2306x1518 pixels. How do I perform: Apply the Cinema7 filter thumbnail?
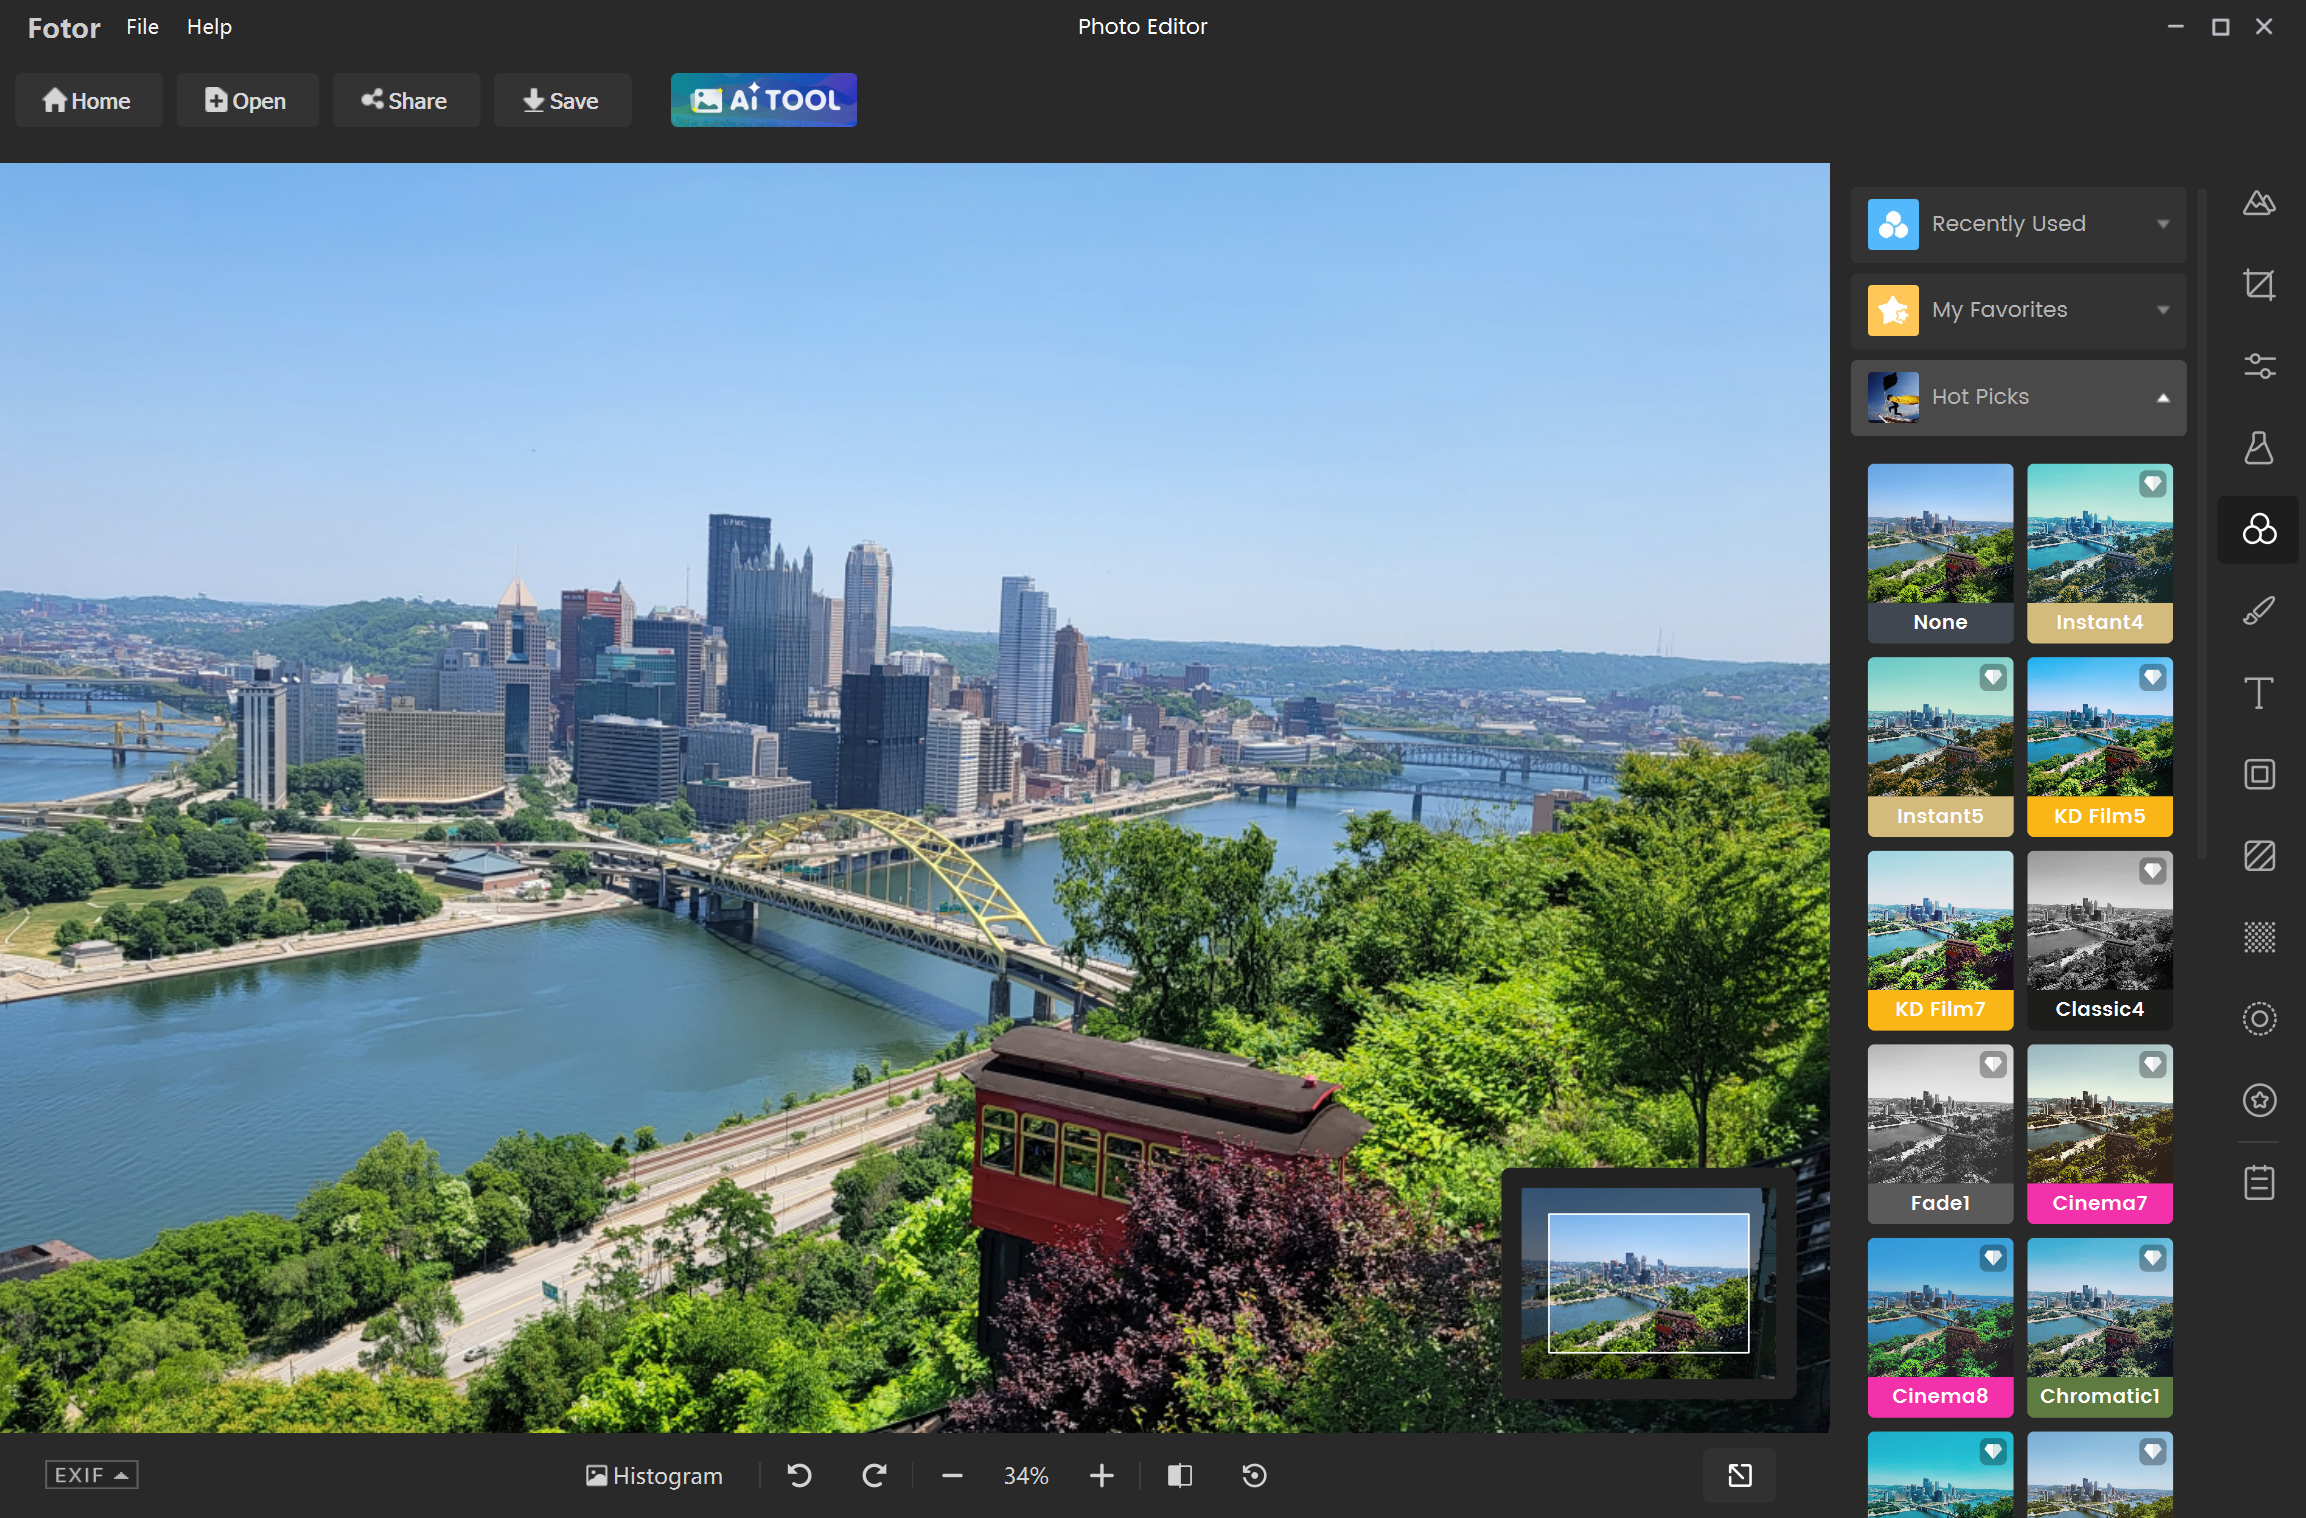(2099, 1120)
